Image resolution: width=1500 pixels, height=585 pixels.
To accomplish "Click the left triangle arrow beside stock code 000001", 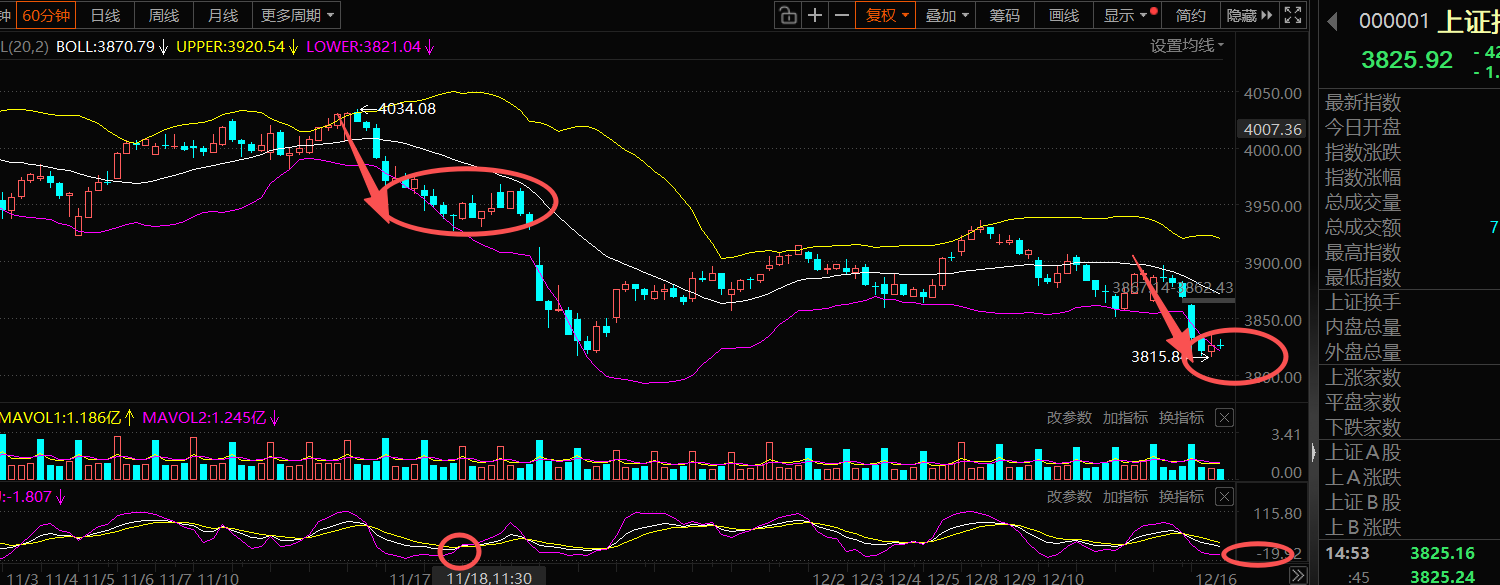I will click(1331, 19).
